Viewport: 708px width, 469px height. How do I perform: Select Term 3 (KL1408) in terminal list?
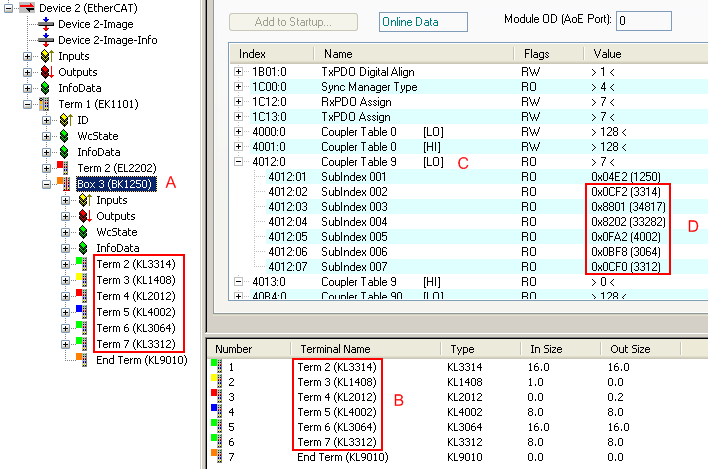[336, 382]
